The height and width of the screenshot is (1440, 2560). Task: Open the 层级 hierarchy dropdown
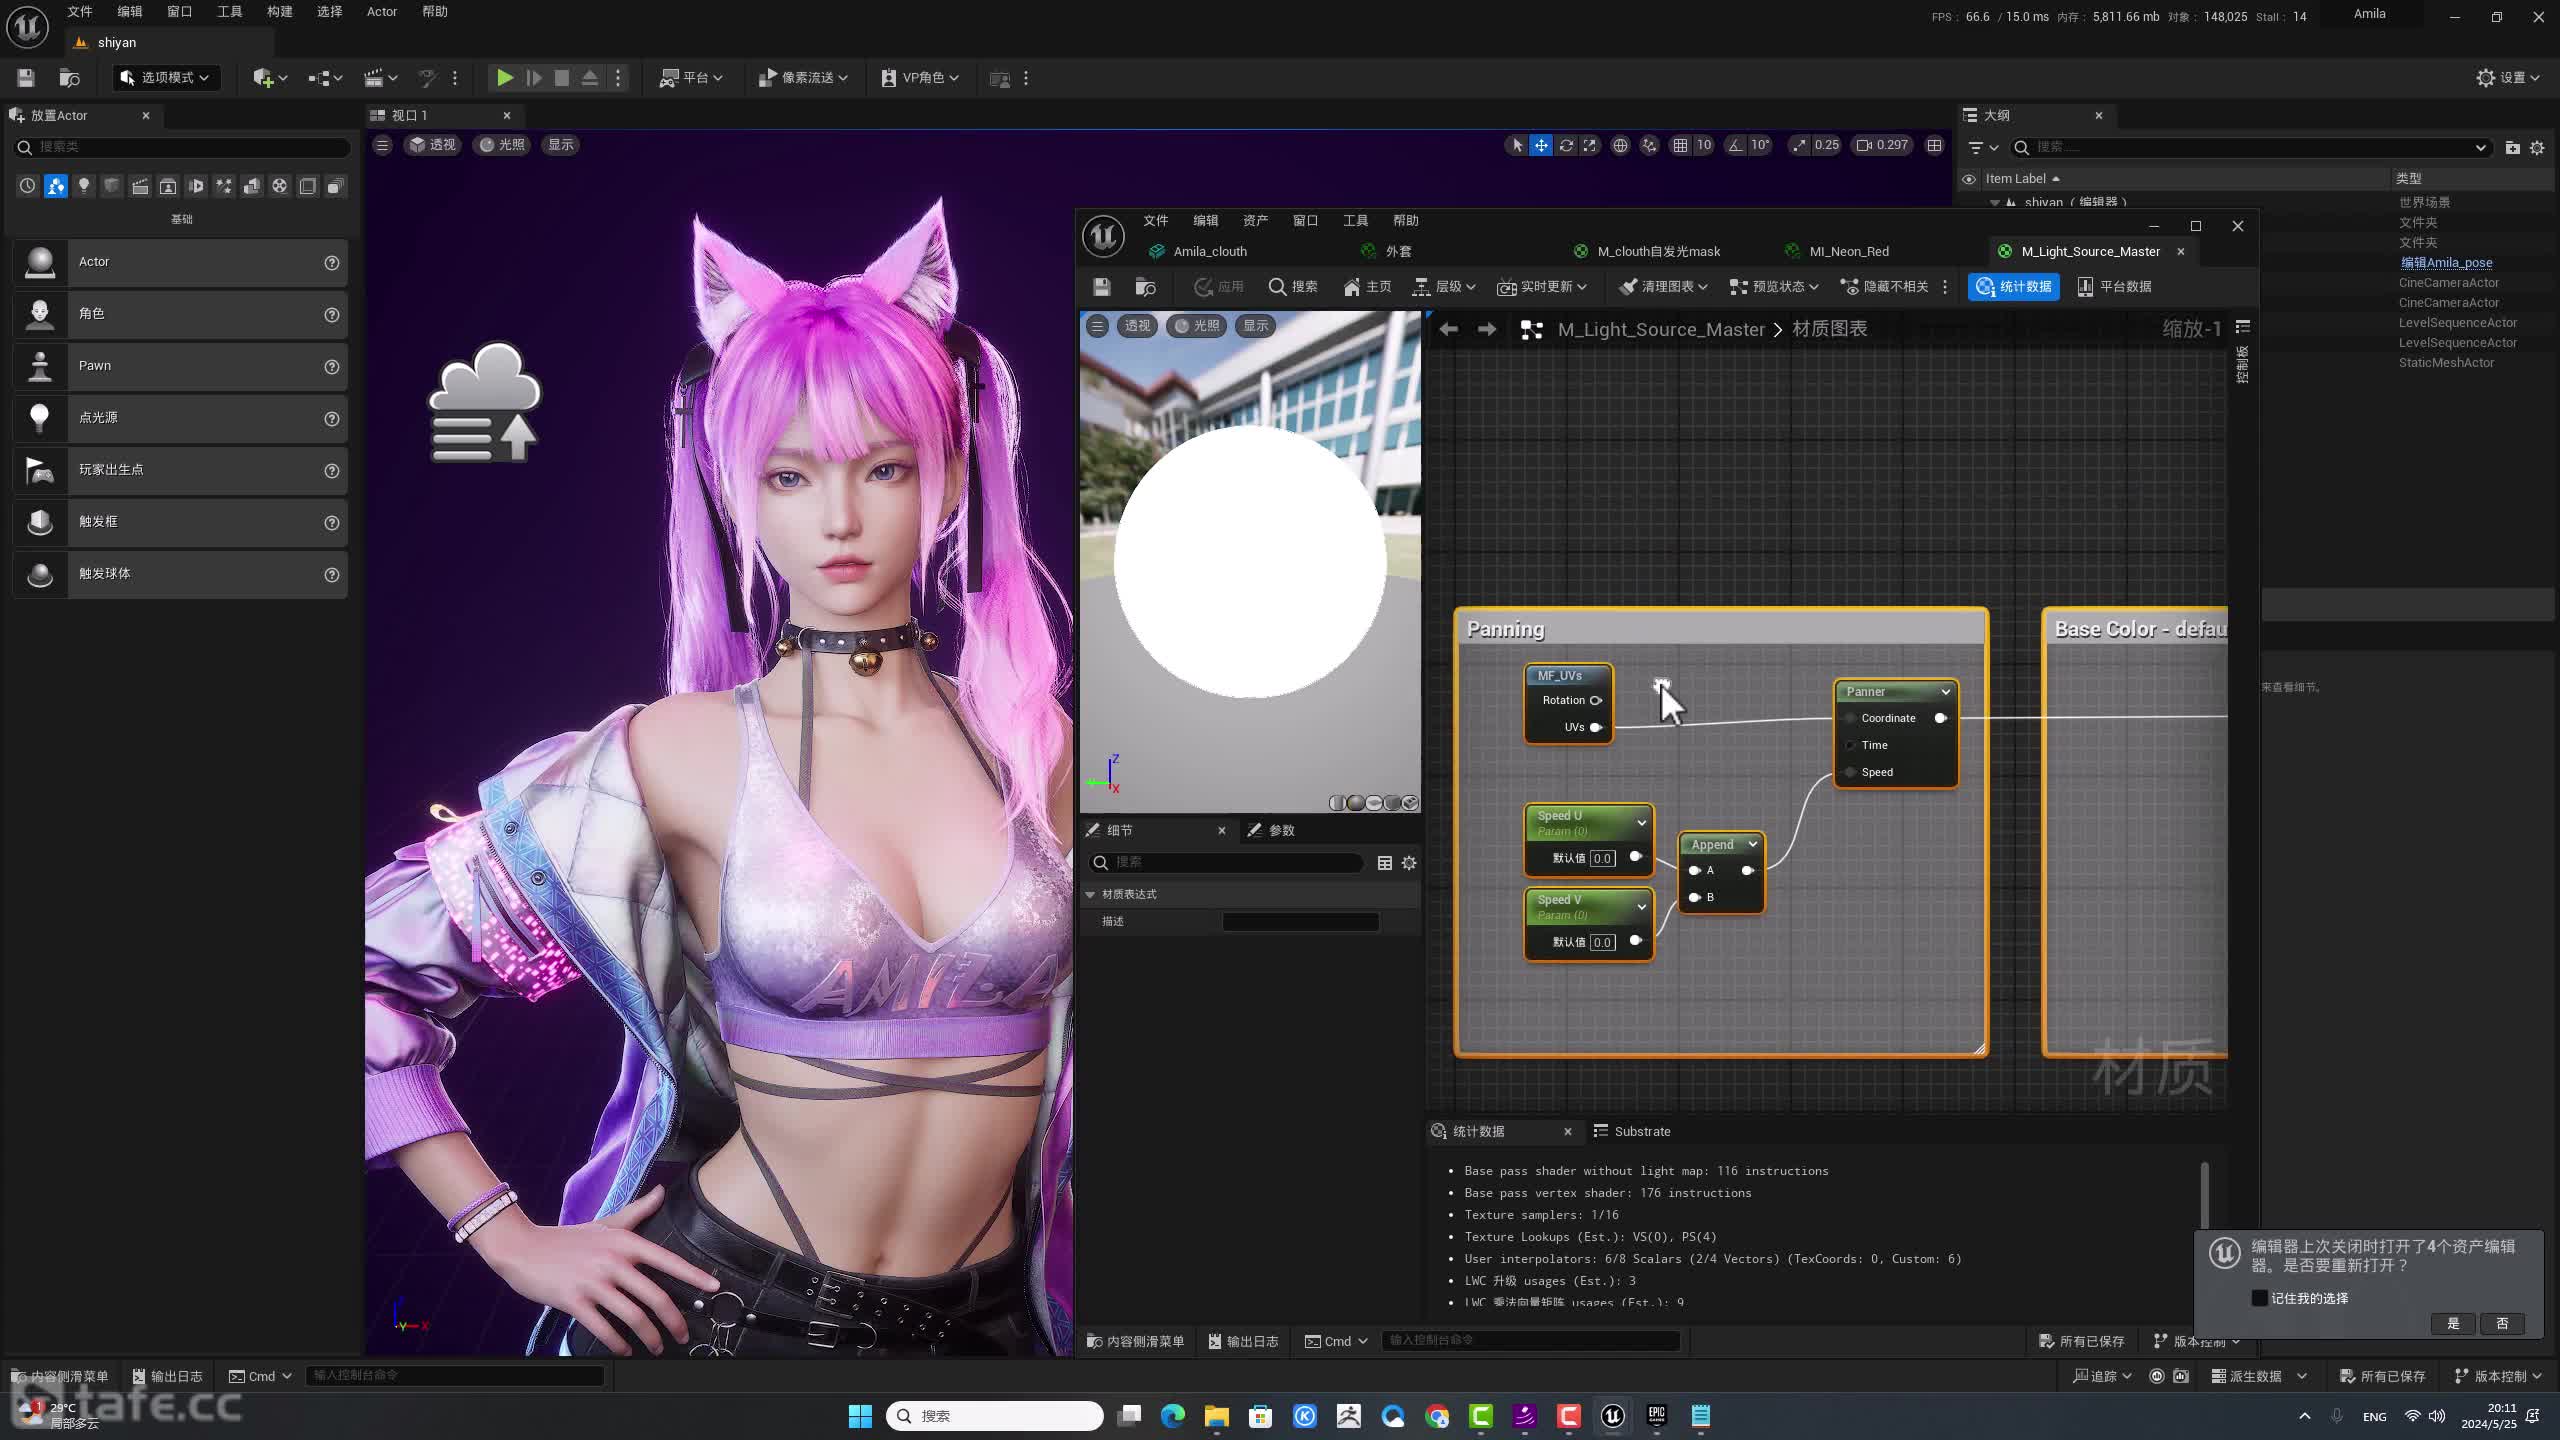(x=1443, y=287)
